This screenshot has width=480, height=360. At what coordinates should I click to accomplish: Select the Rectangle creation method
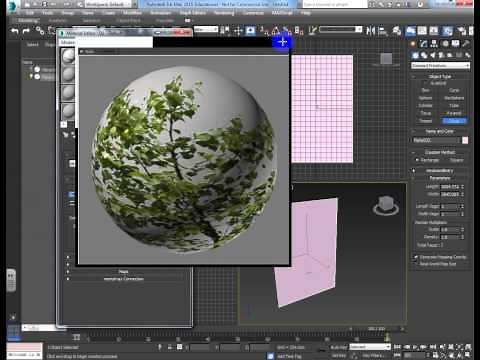pos(427,160)
